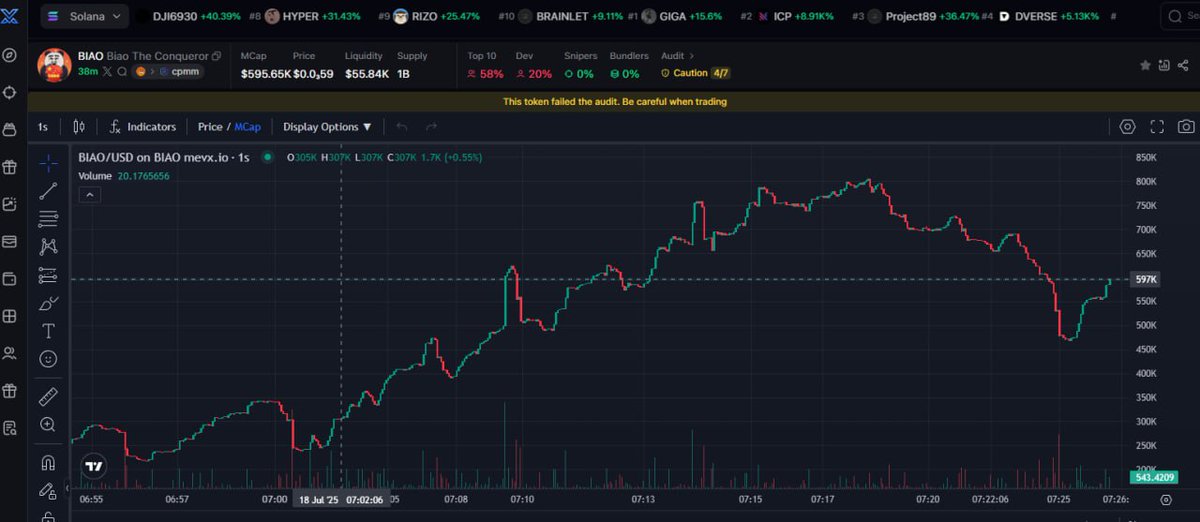Toggle stay in drawing mode lock
1200x522 pixels.
click(x=48, y=491)
